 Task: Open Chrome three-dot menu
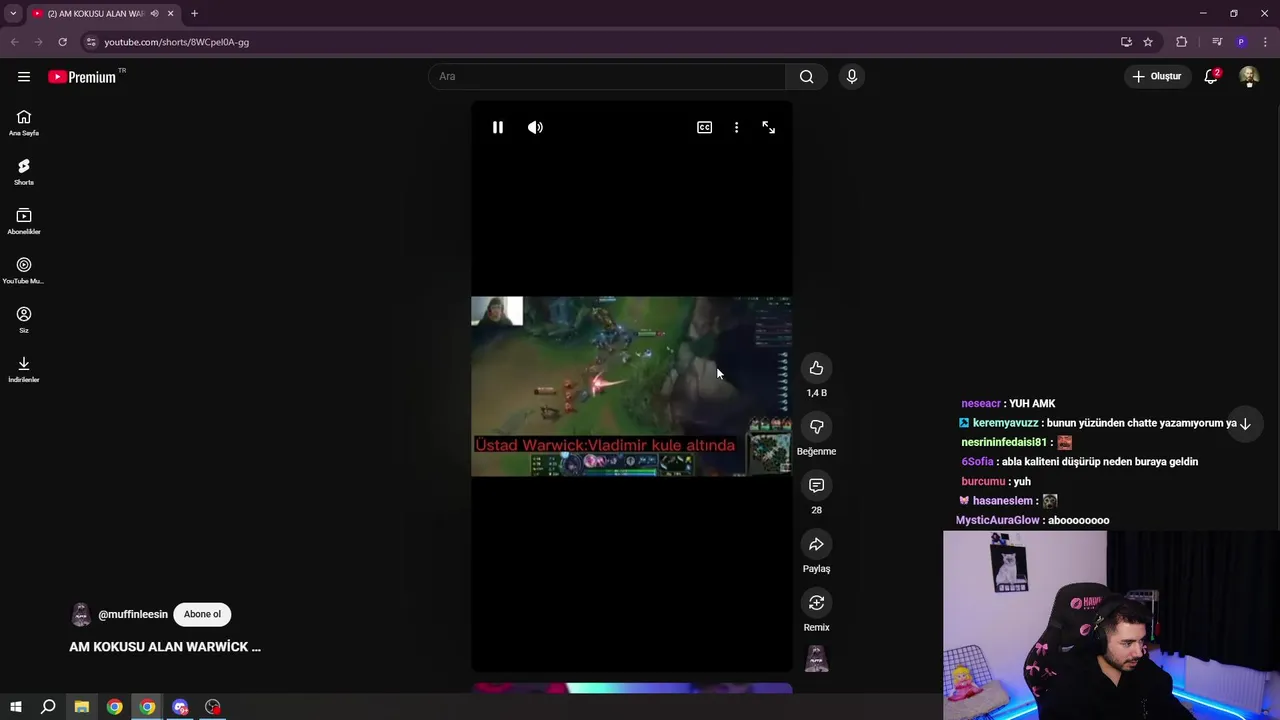point(1266,42)
